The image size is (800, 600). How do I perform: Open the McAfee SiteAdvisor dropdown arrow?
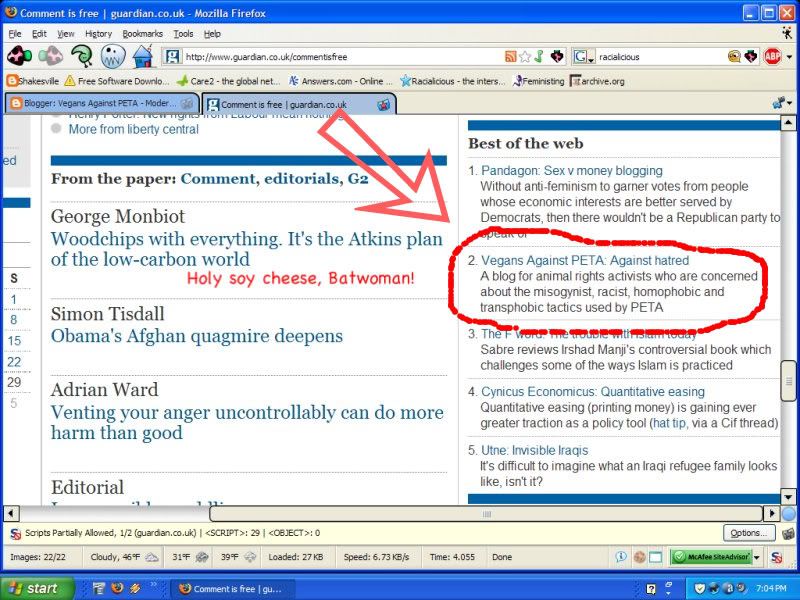coord(757,557)
